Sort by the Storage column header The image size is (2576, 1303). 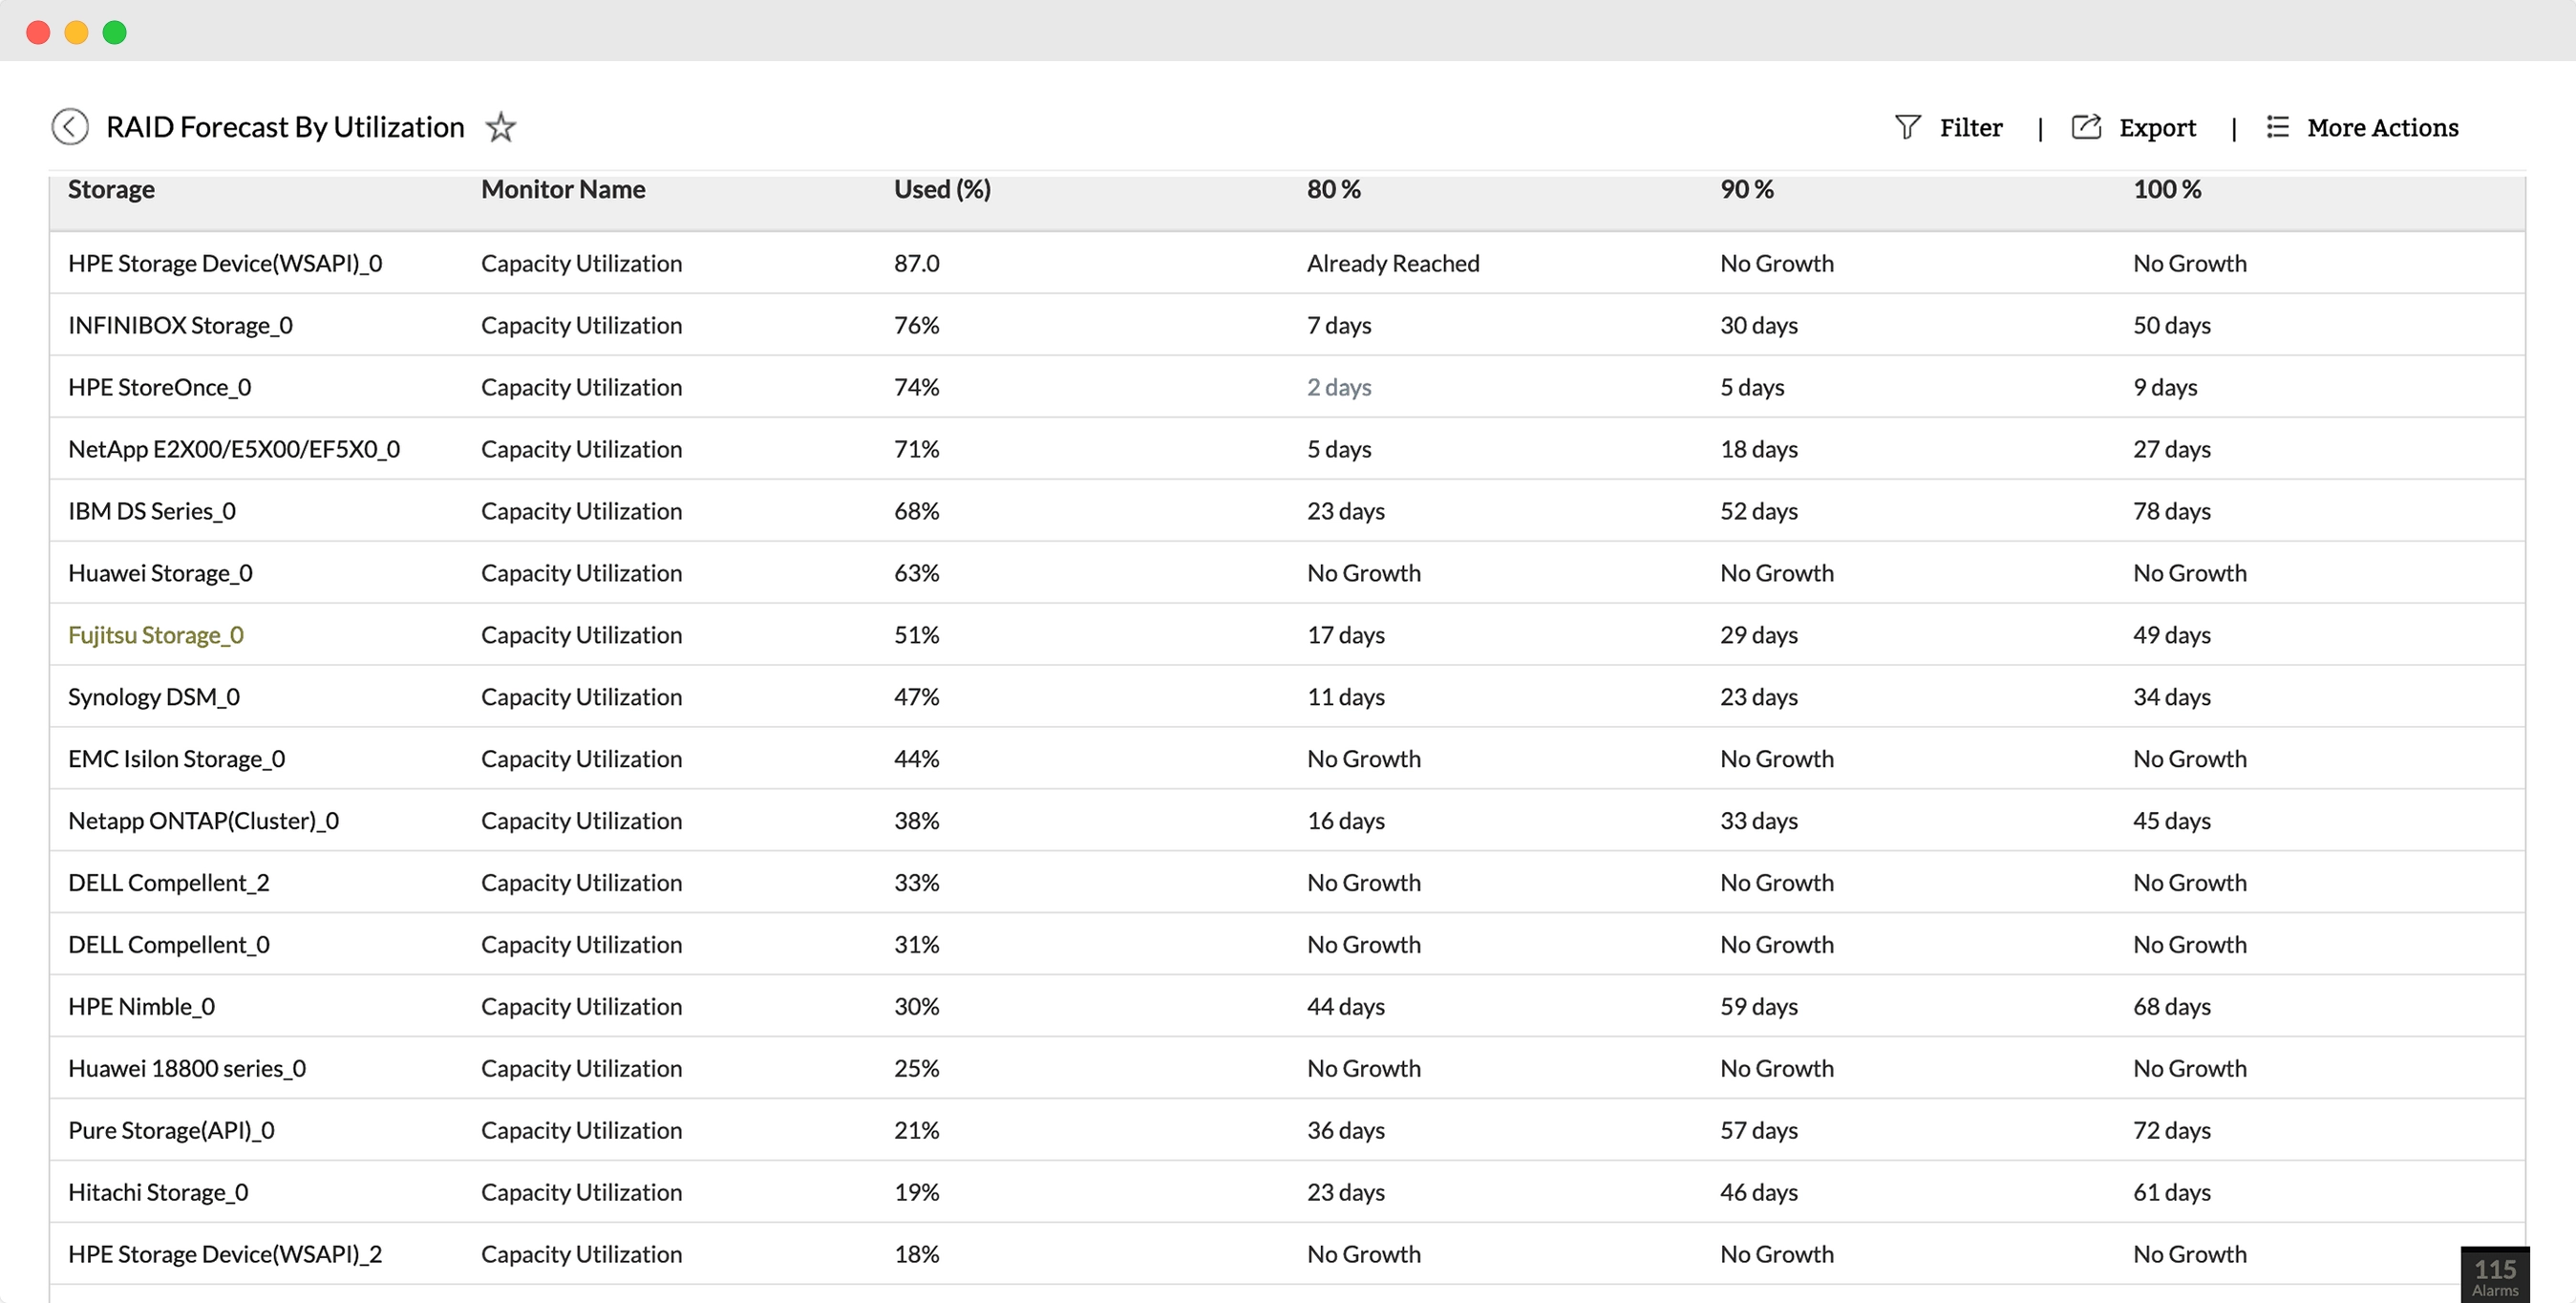(111, 189)
